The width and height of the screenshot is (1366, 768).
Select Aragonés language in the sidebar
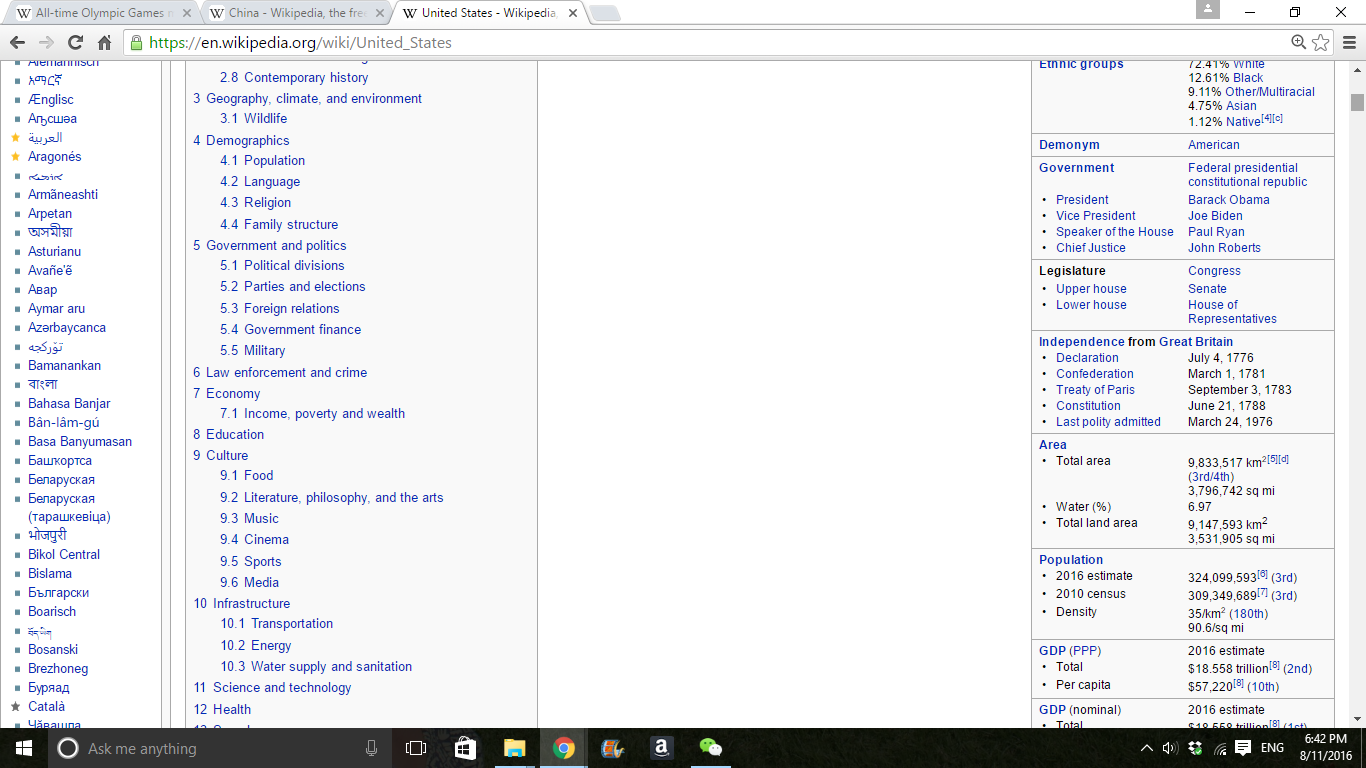[x=55, y=157]
